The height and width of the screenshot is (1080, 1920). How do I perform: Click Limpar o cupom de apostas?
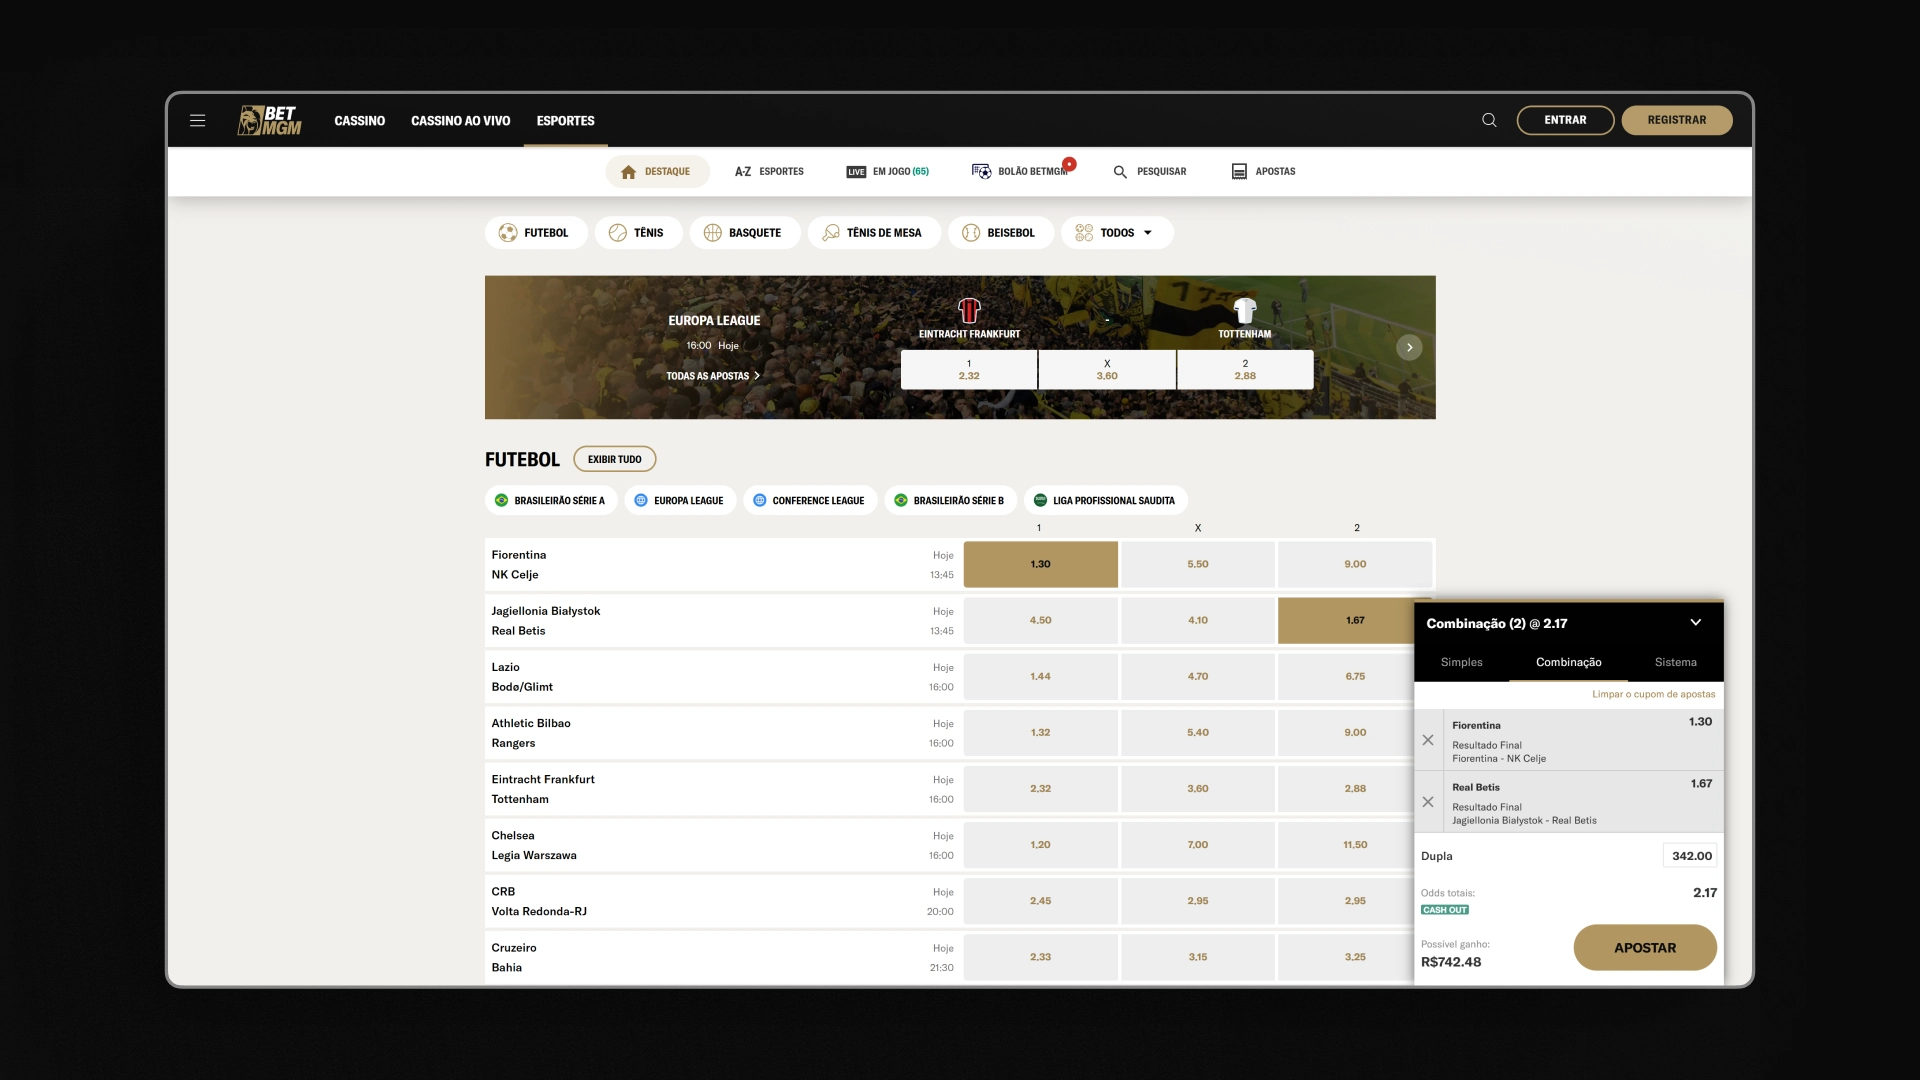[1653, 694]
